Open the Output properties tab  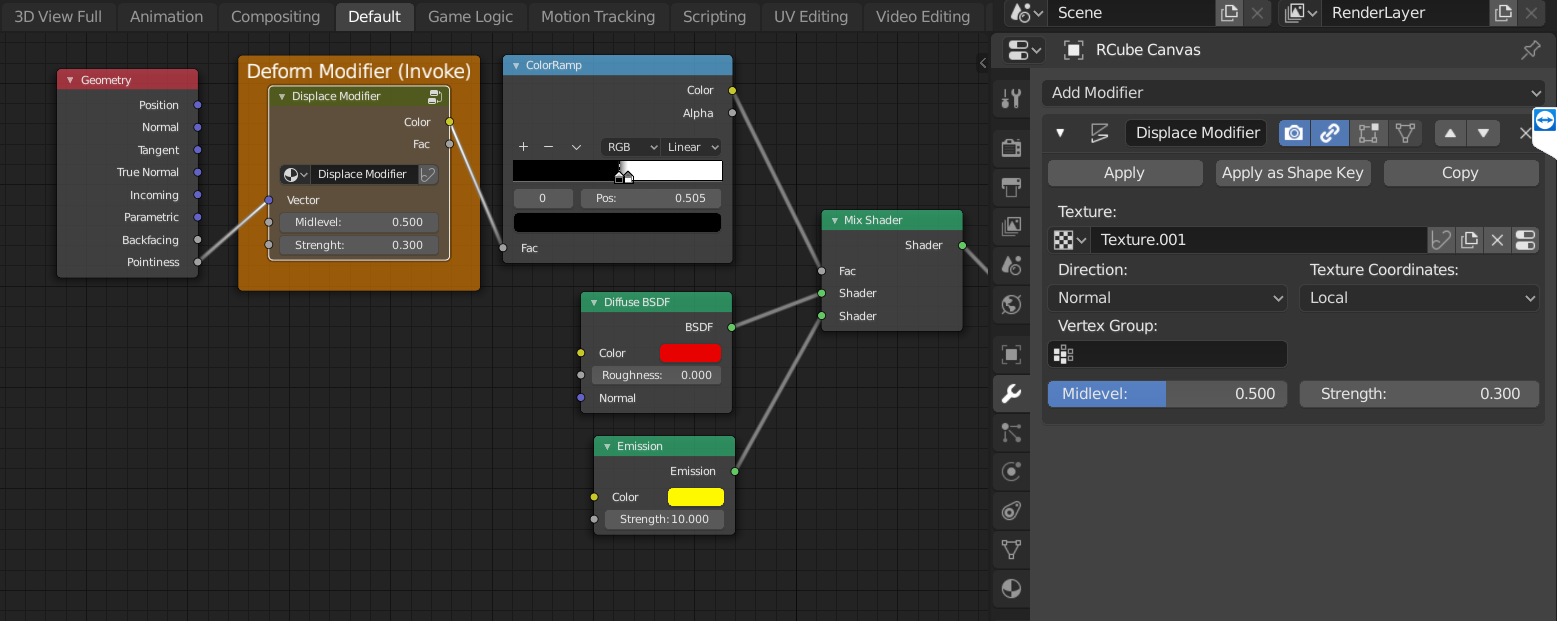pos(1011,187)
